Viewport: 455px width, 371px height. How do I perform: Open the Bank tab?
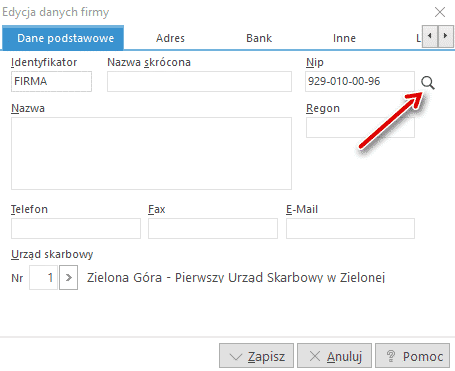pyautogui.click(x=259, y=38)
